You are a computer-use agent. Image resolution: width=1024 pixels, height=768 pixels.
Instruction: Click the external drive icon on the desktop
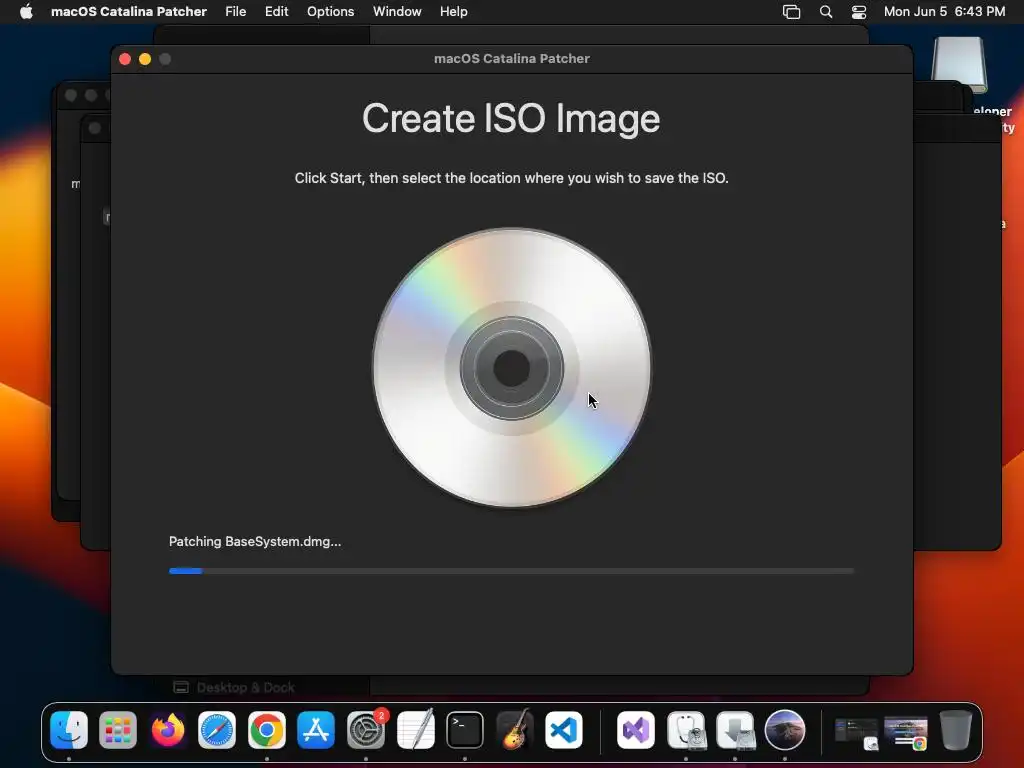959,64
